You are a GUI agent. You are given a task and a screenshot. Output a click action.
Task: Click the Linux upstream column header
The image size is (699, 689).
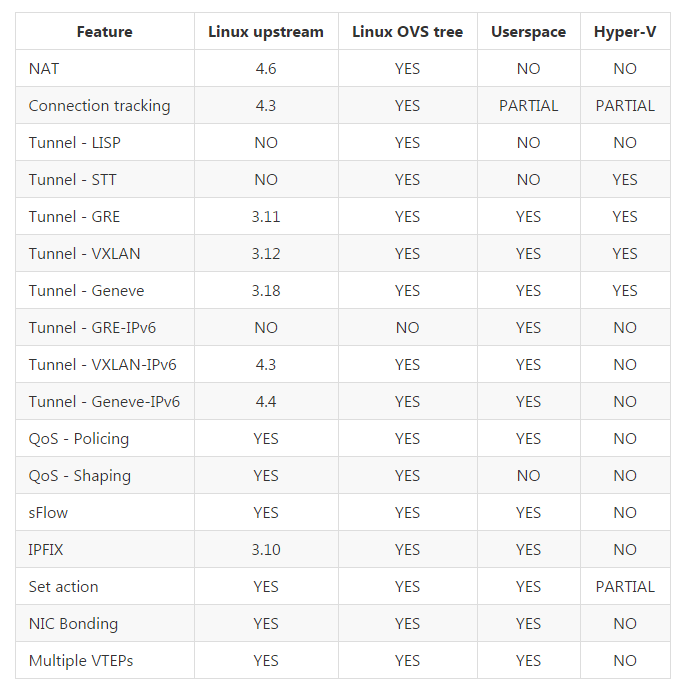point(266,32)
